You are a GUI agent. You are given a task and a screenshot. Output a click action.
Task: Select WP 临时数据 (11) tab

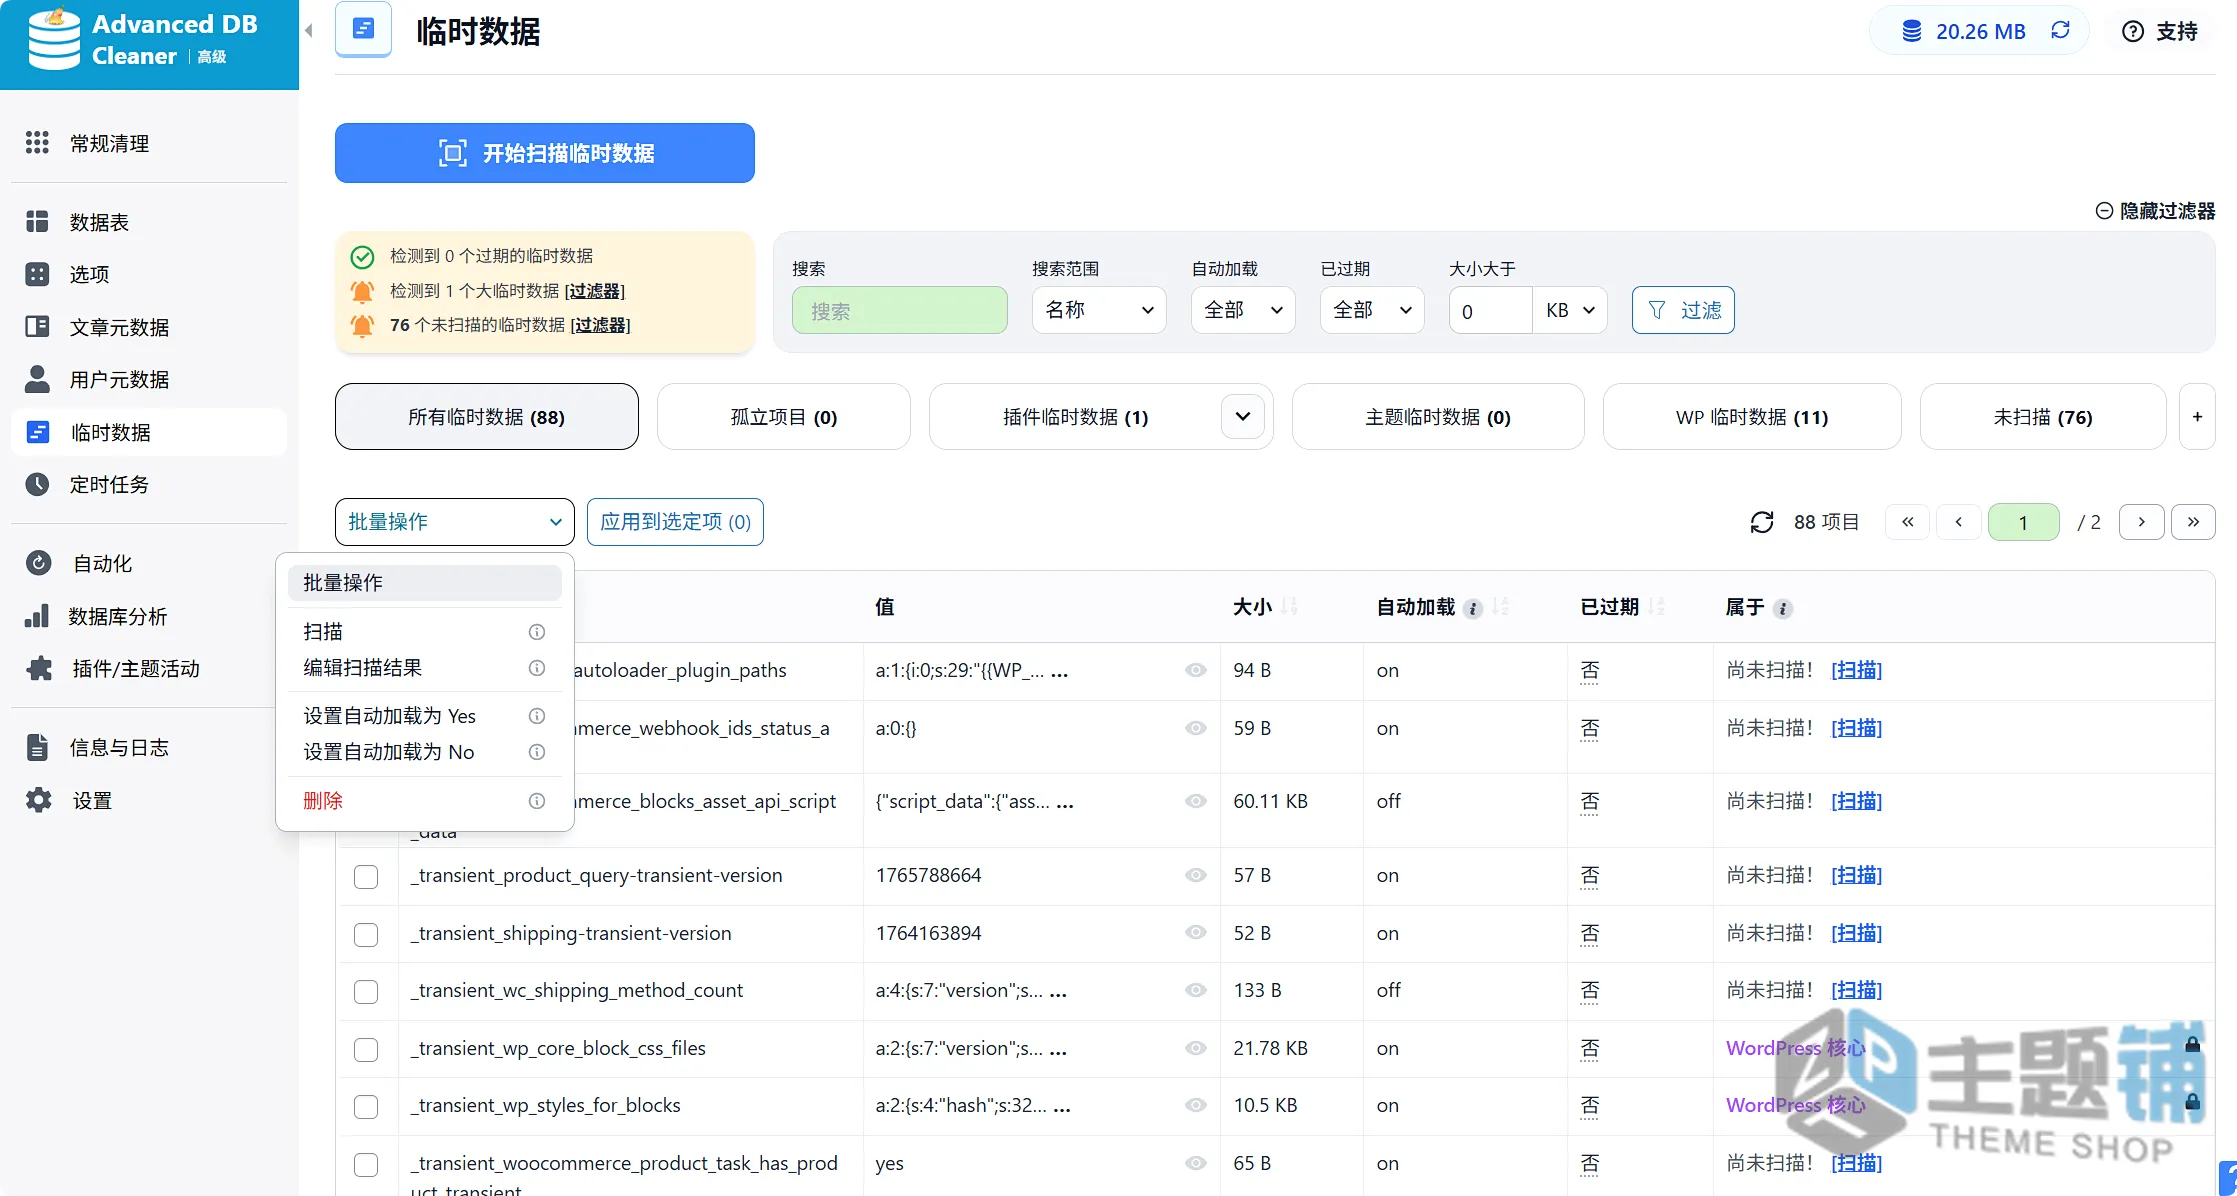tap(1752, 417)
